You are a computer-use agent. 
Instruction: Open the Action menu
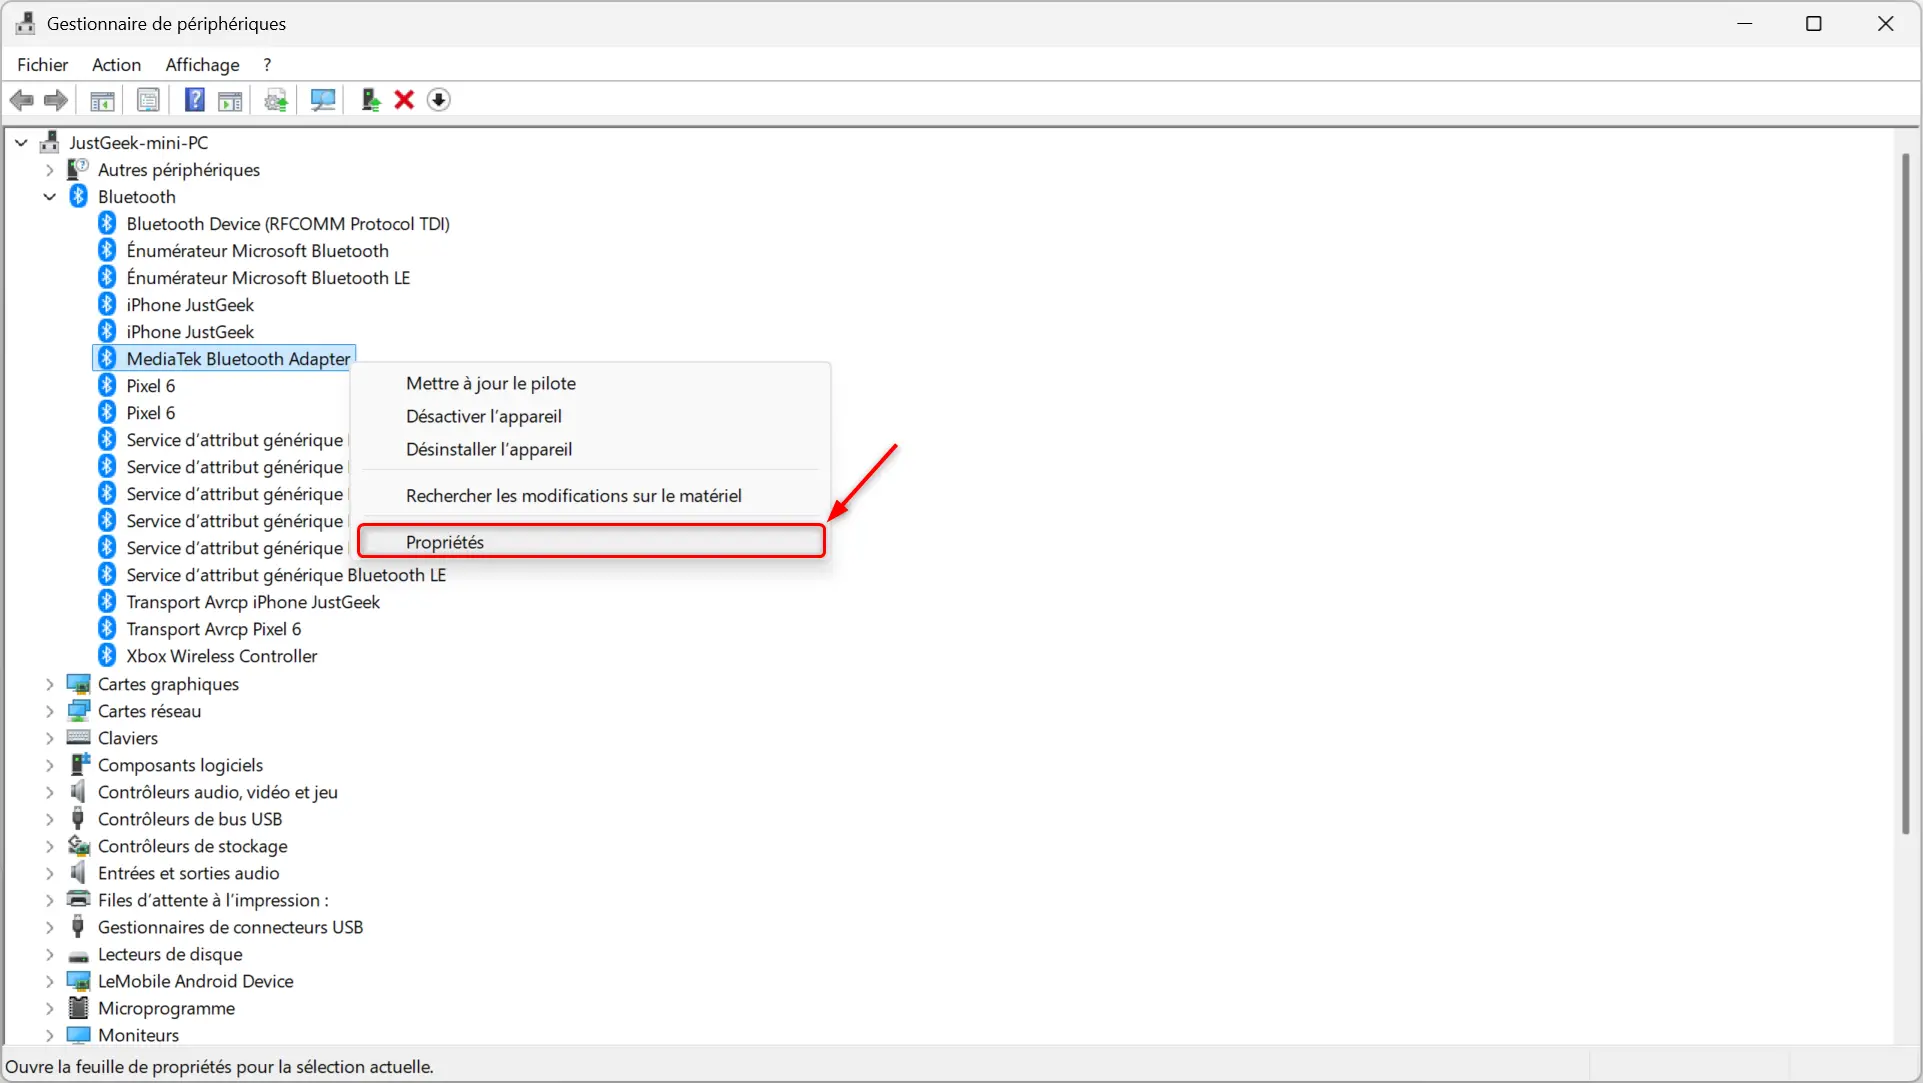point(116,65)
